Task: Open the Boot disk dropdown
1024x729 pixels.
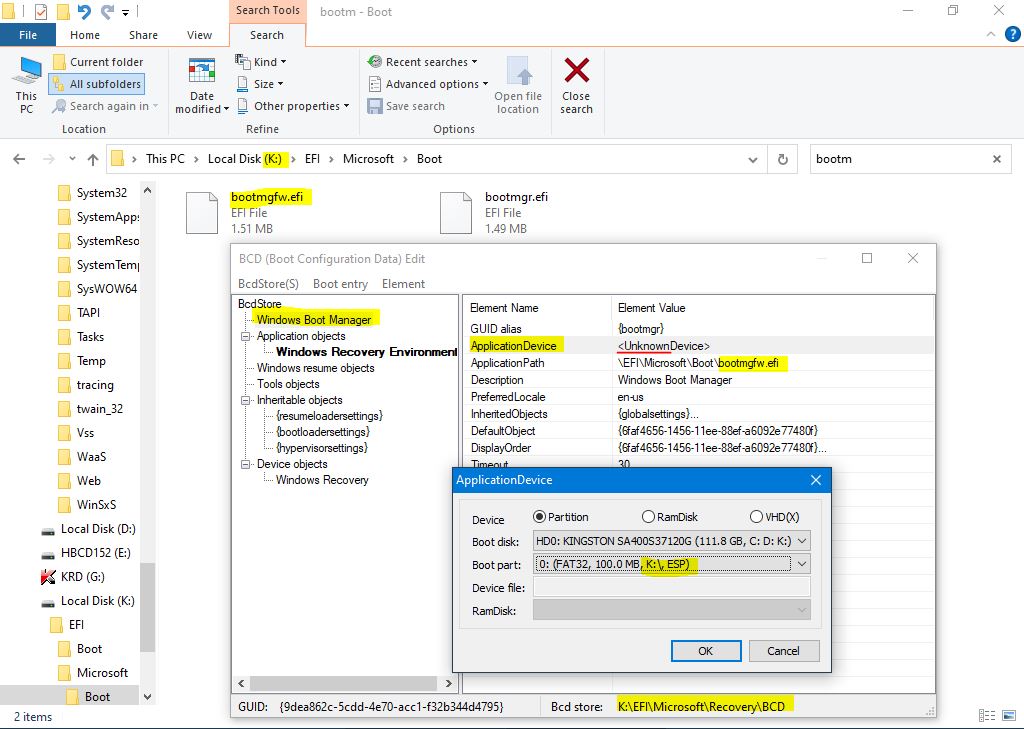Action: coord(800,541)
